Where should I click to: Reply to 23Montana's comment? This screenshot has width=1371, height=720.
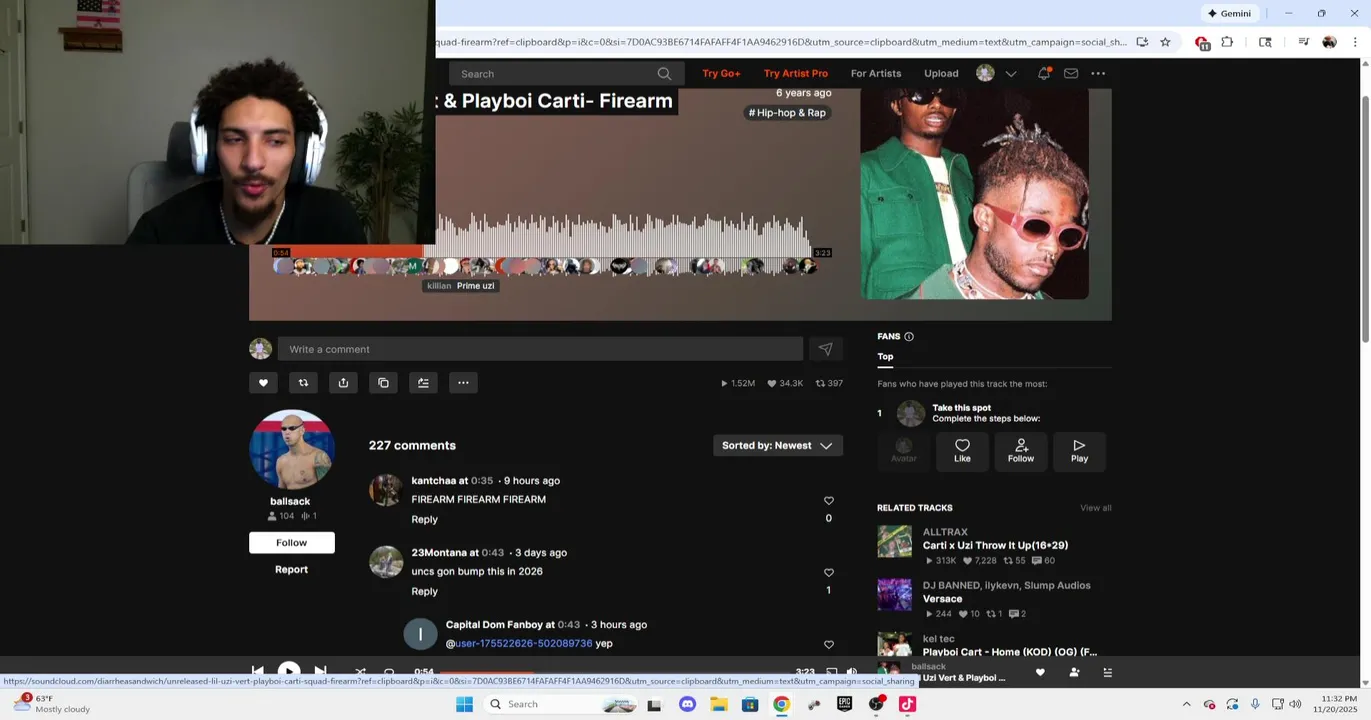pos(424,591)
